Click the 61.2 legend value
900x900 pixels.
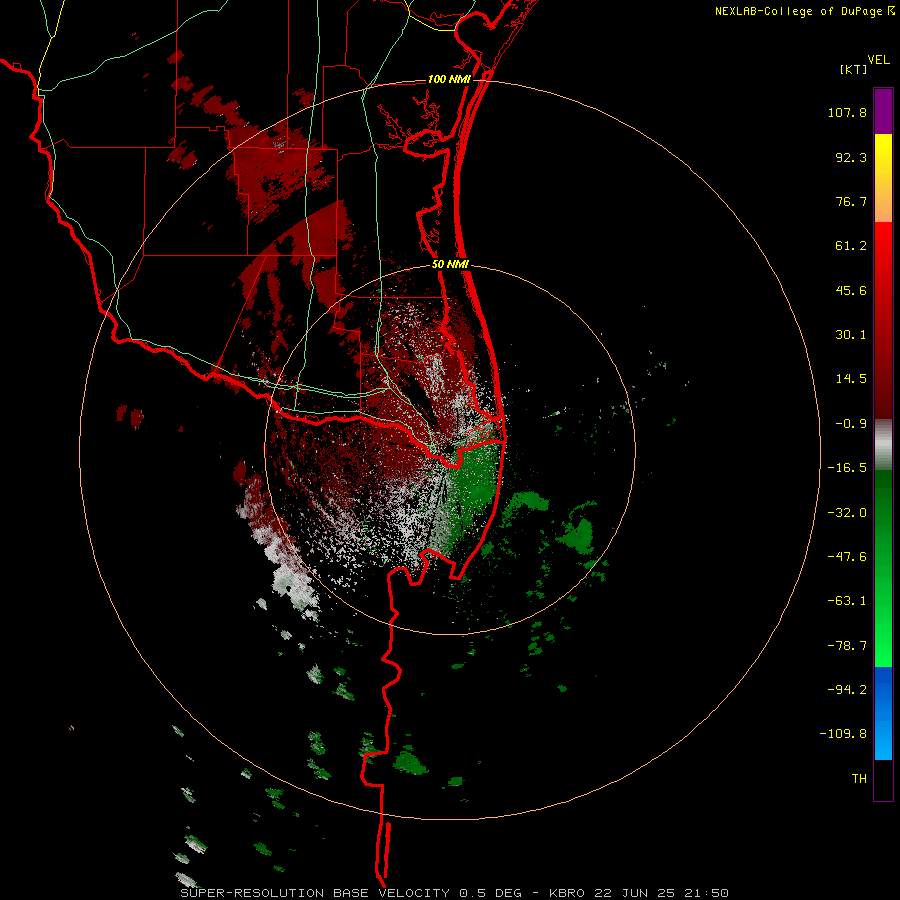point(851,246)
